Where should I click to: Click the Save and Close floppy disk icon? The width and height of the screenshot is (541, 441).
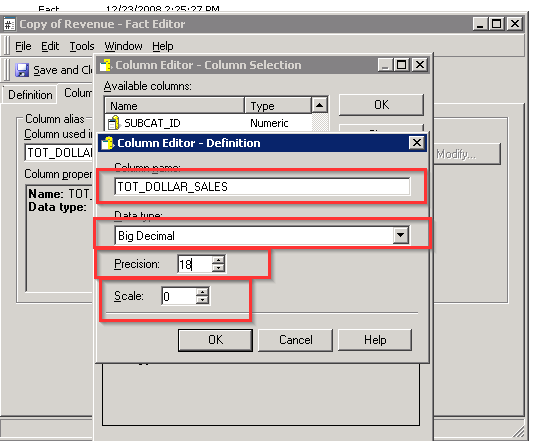pos(22,70)
